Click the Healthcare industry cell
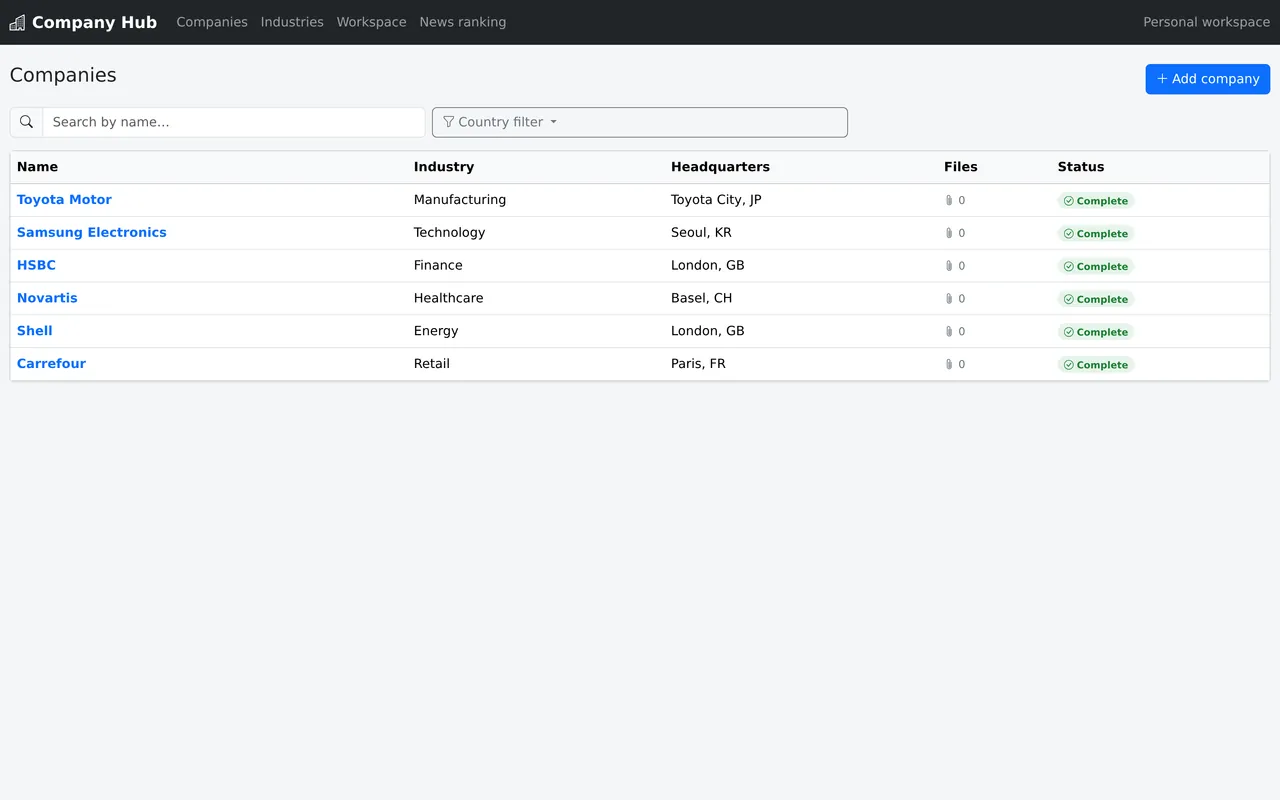 (x=448, y=298)
